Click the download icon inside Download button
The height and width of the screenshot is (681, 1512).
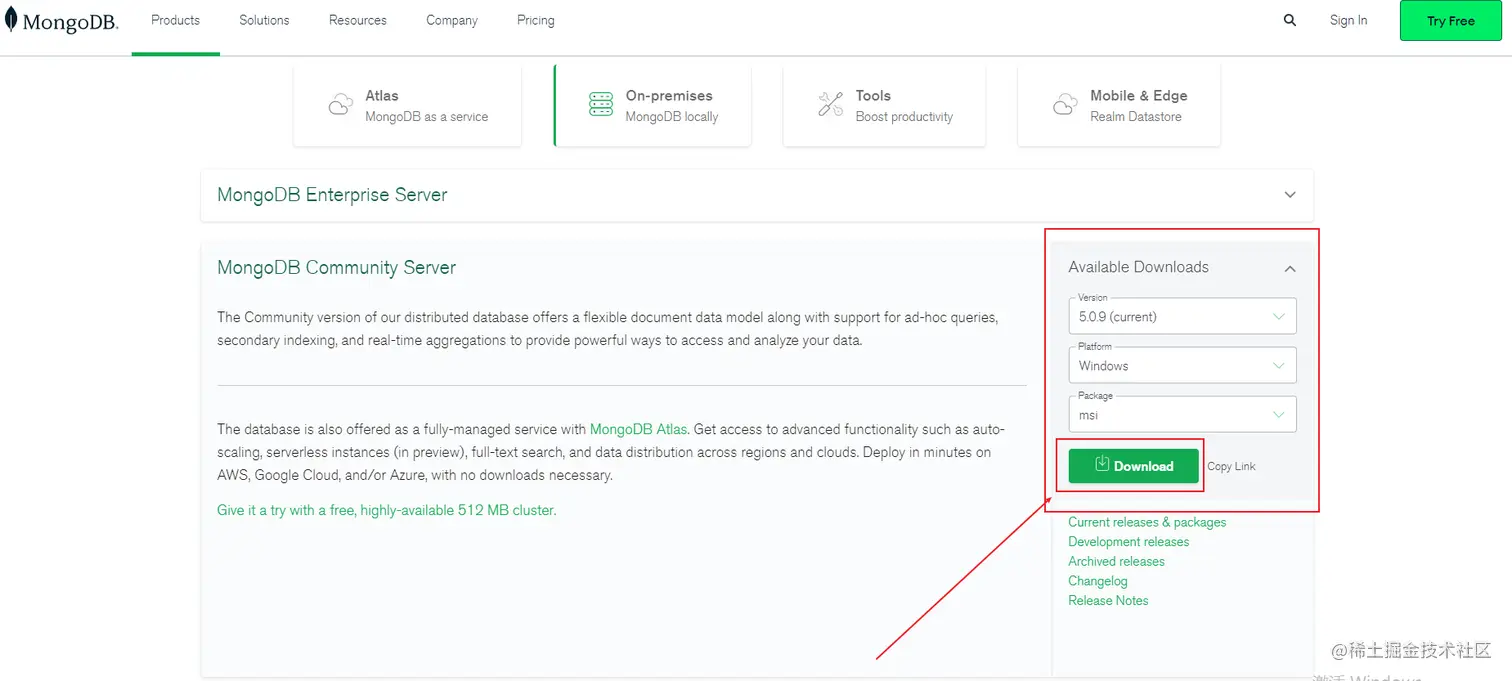[x=1102, y=464]
